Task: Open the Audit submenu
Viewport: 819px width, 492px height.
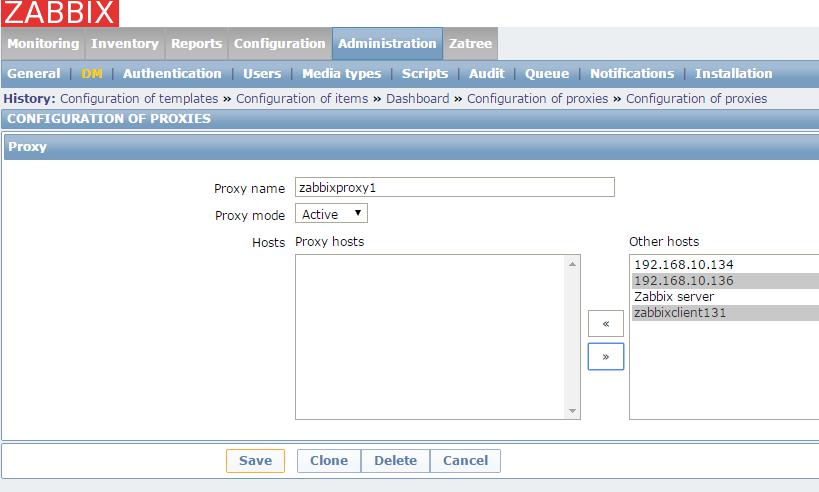Action: pyautogui.click(x=487, y=74)
